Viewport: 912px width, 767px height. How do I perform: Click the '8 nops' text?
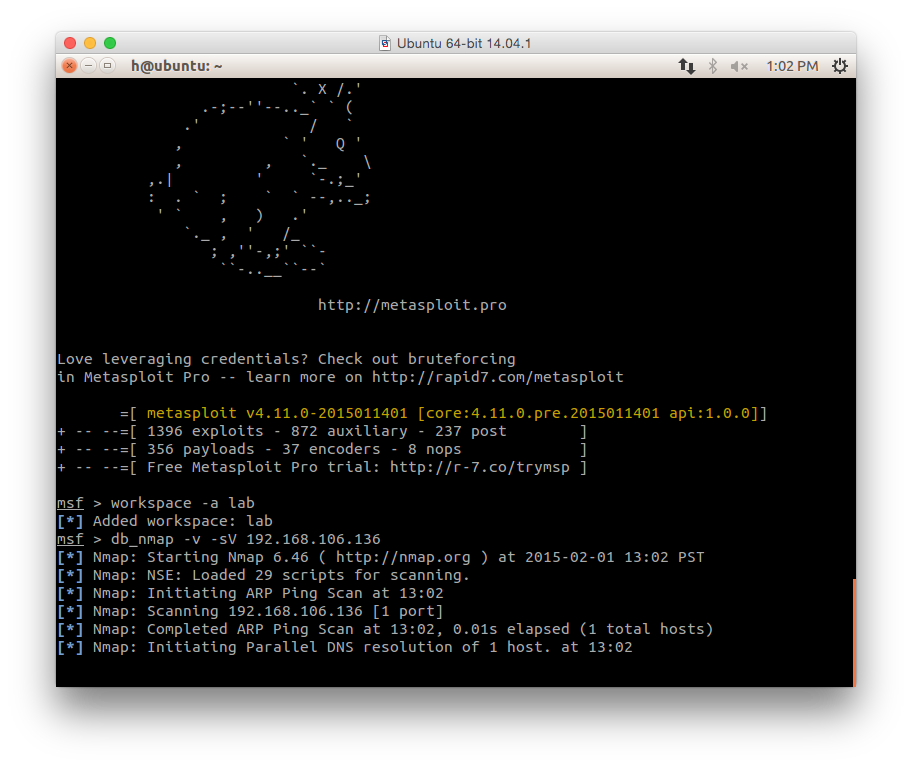click(434, 450)
